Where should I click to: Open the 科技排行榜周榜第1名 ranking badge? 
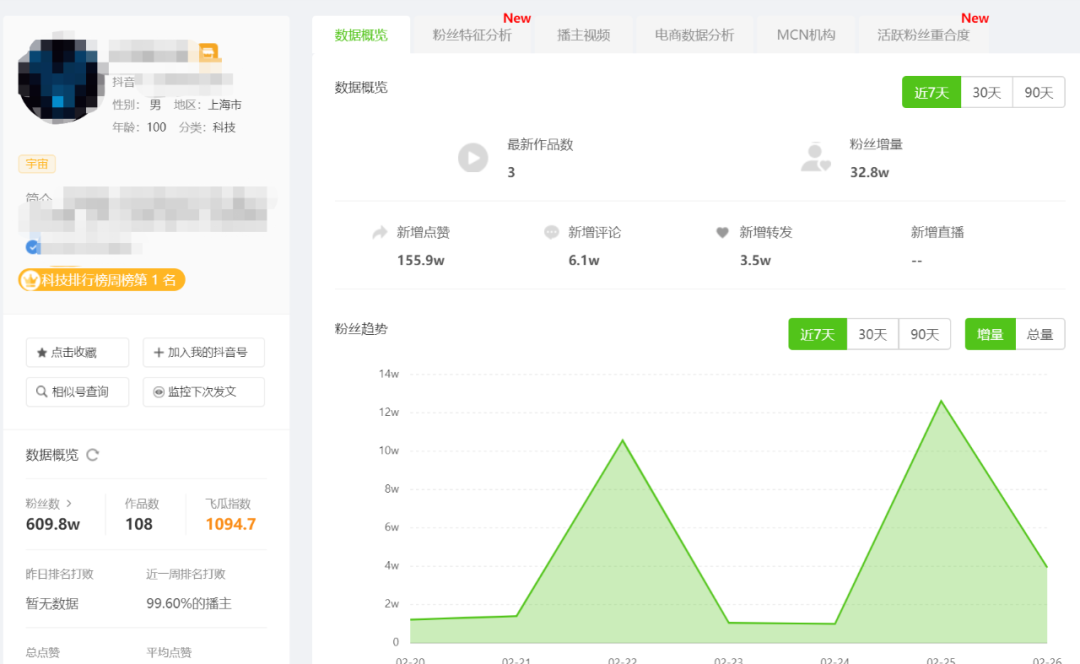coord(101,280)
